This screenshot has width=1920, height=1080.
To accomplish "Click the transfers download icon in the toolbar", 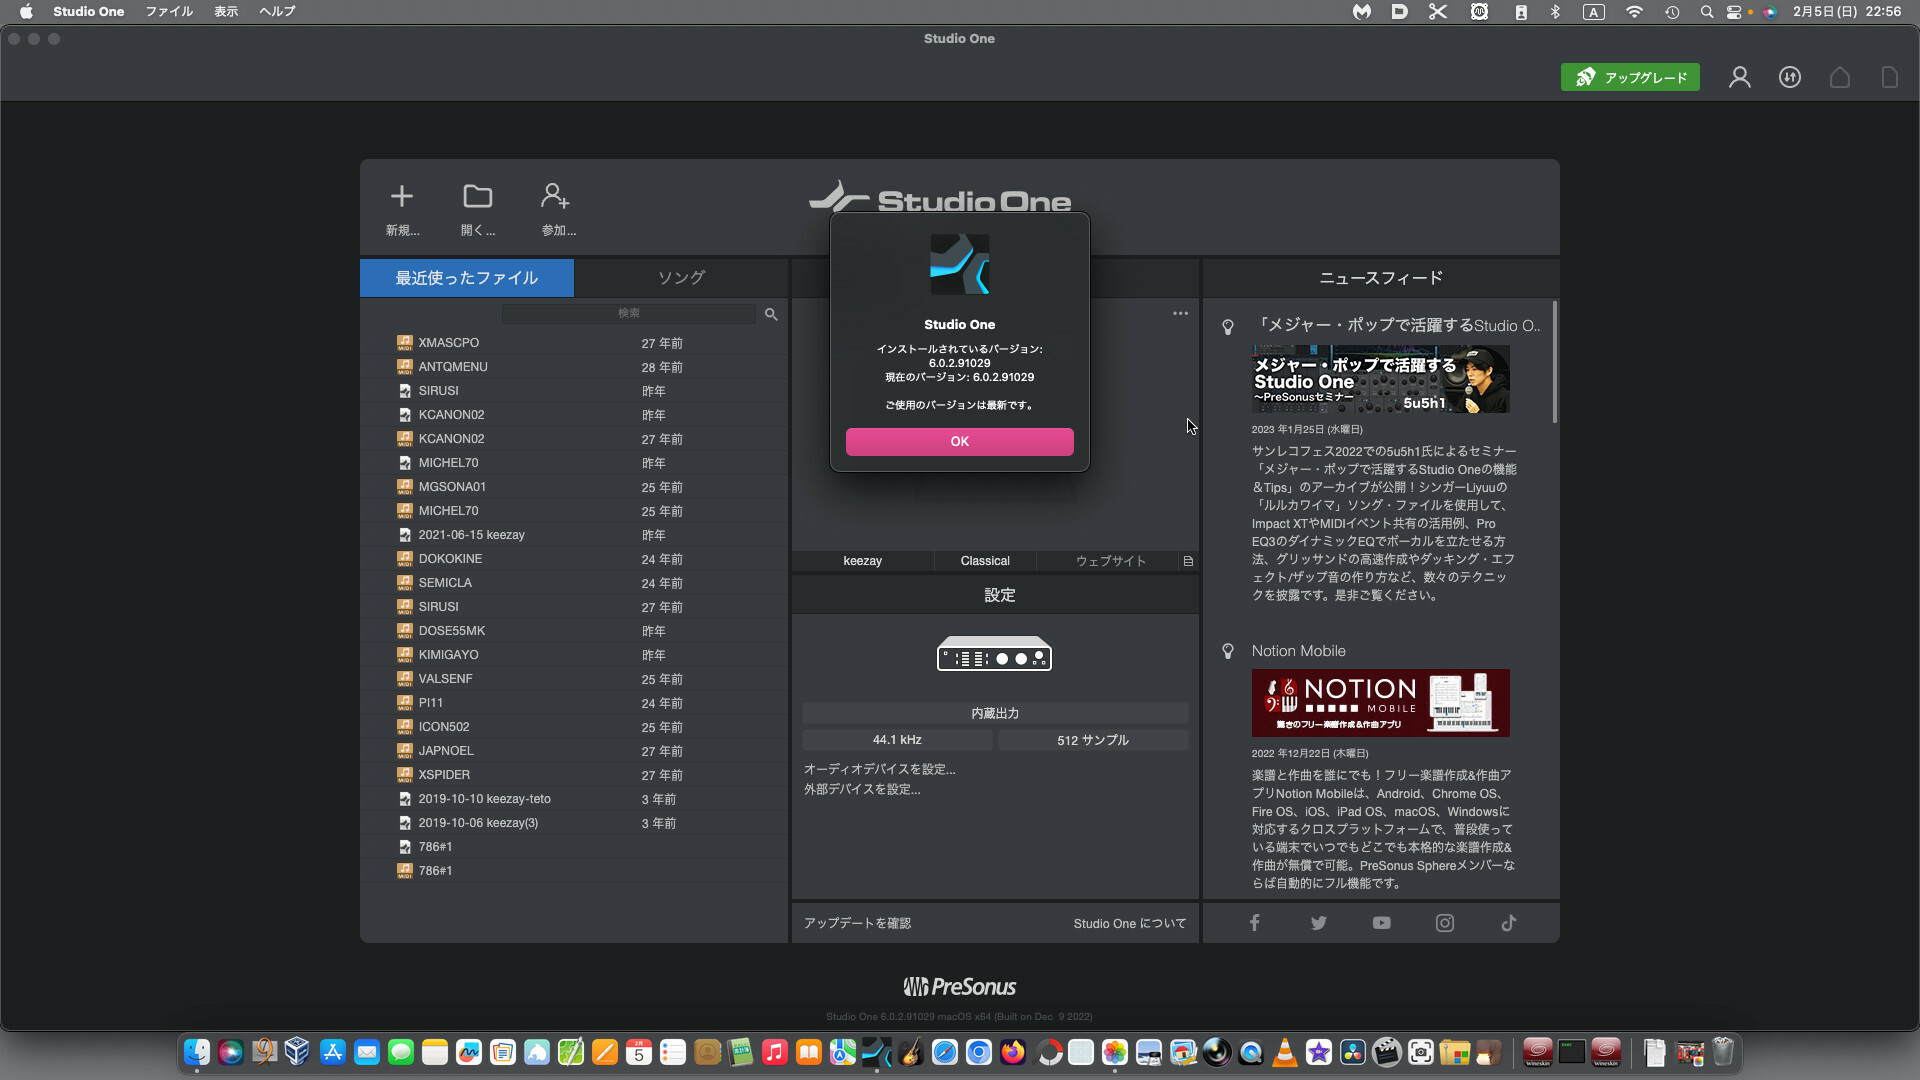I will (x=1790, y=78).
